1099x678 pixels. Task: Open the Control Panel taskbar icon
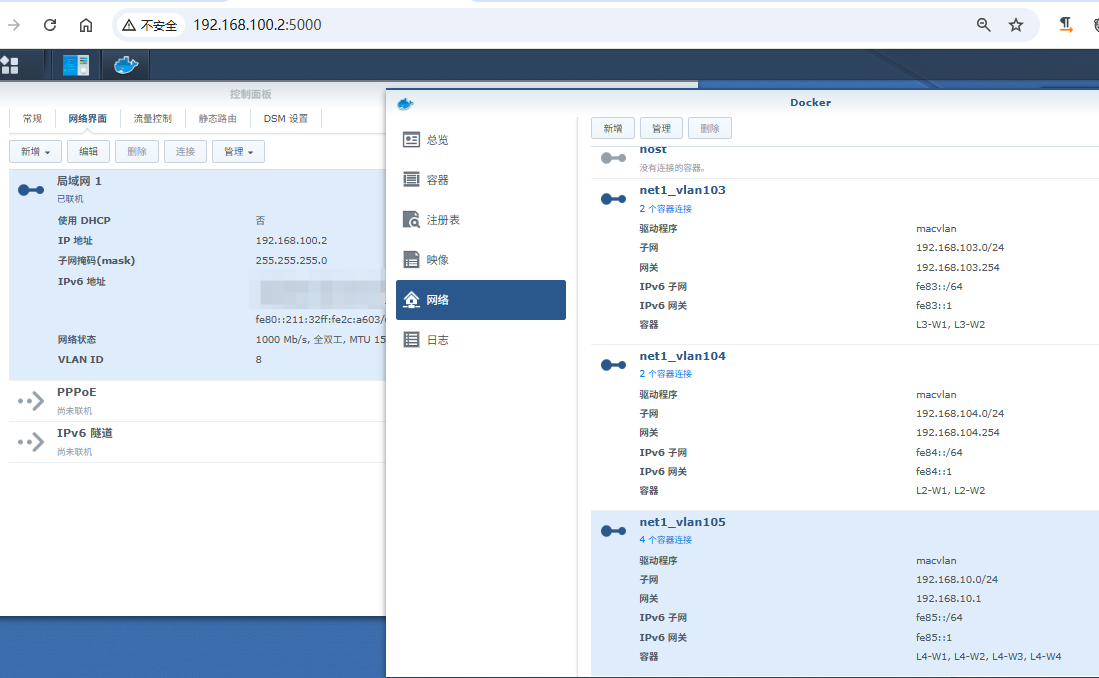point(76,65)
